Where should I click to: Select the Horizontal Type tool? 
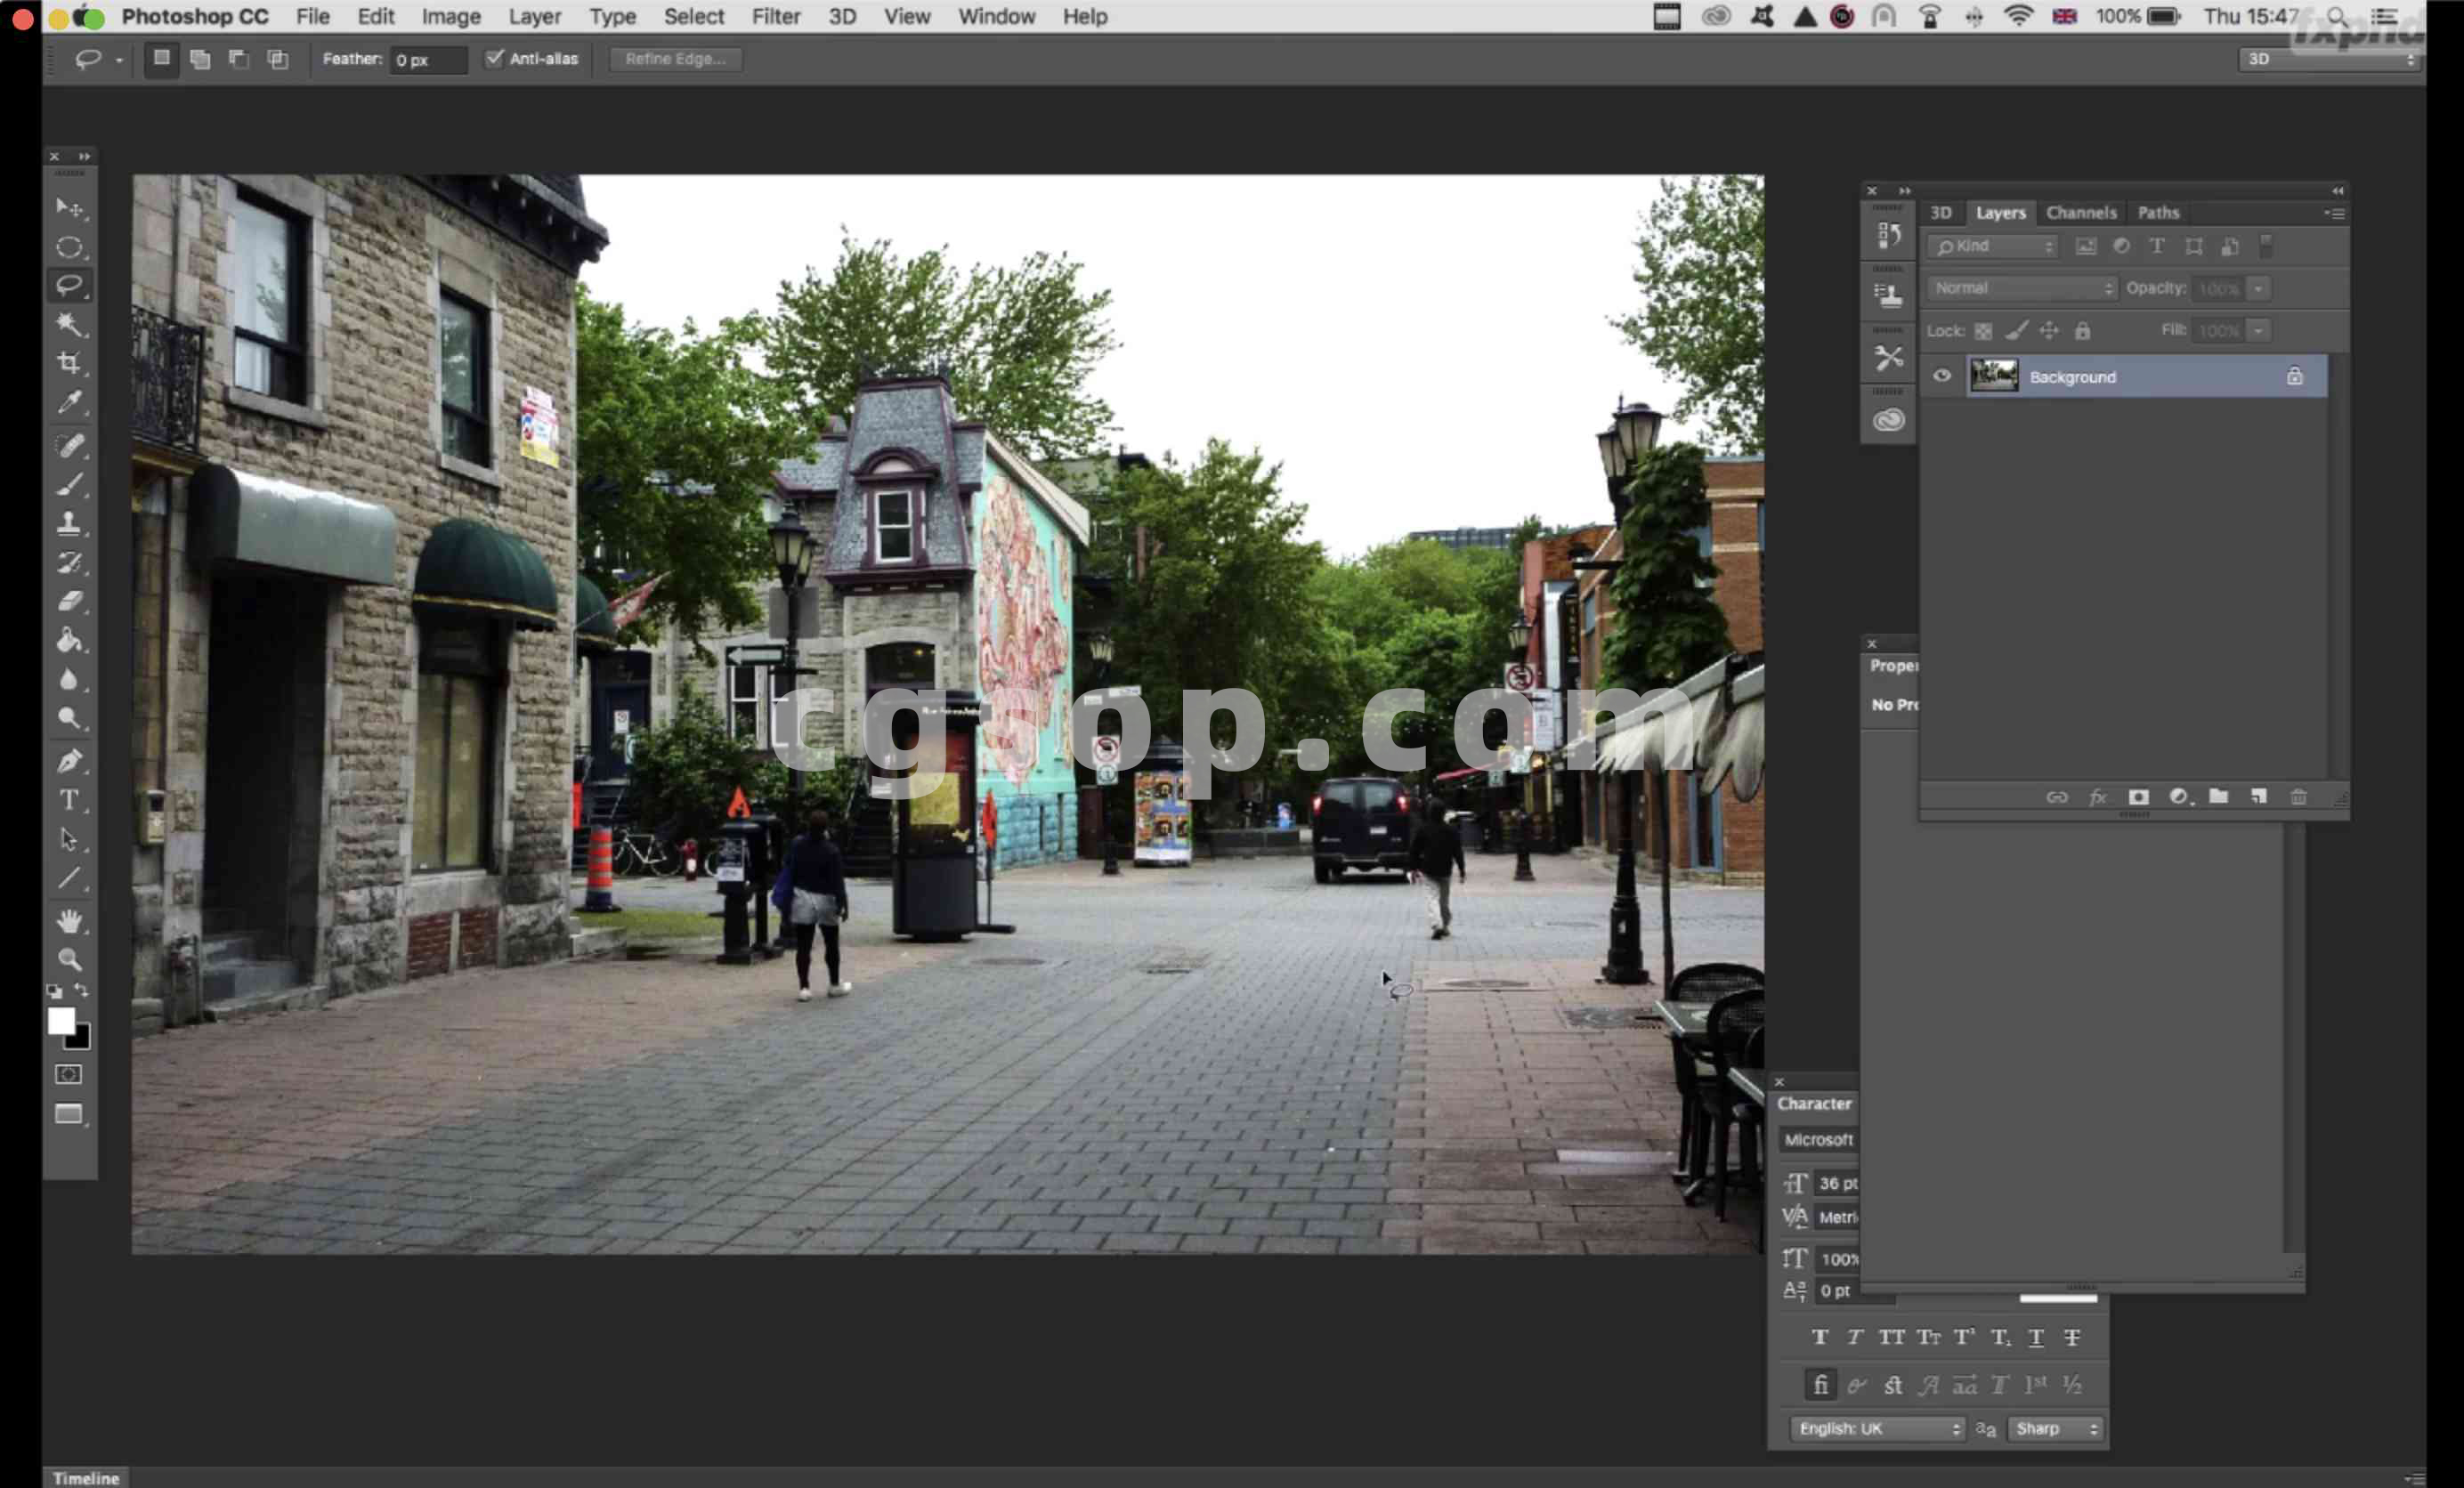click(x=69, y=800)
